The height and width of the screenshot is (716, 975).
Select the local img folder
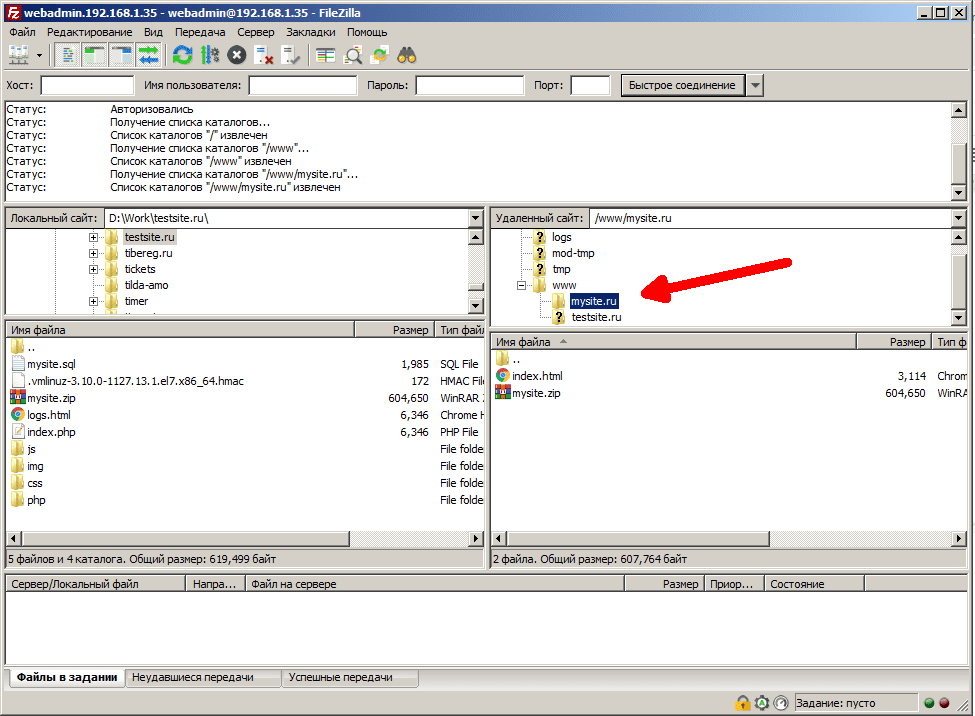(35, 466)
